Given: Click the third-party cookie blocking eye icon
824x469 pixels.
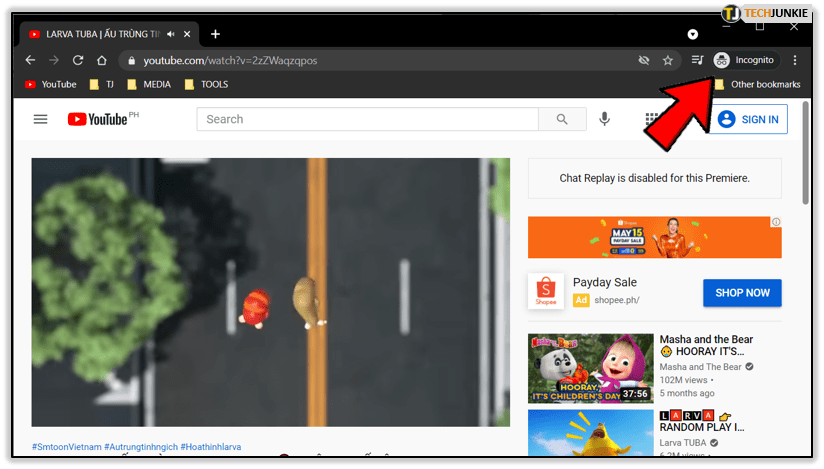Looking at the screenshot, I should coord(644,60).
